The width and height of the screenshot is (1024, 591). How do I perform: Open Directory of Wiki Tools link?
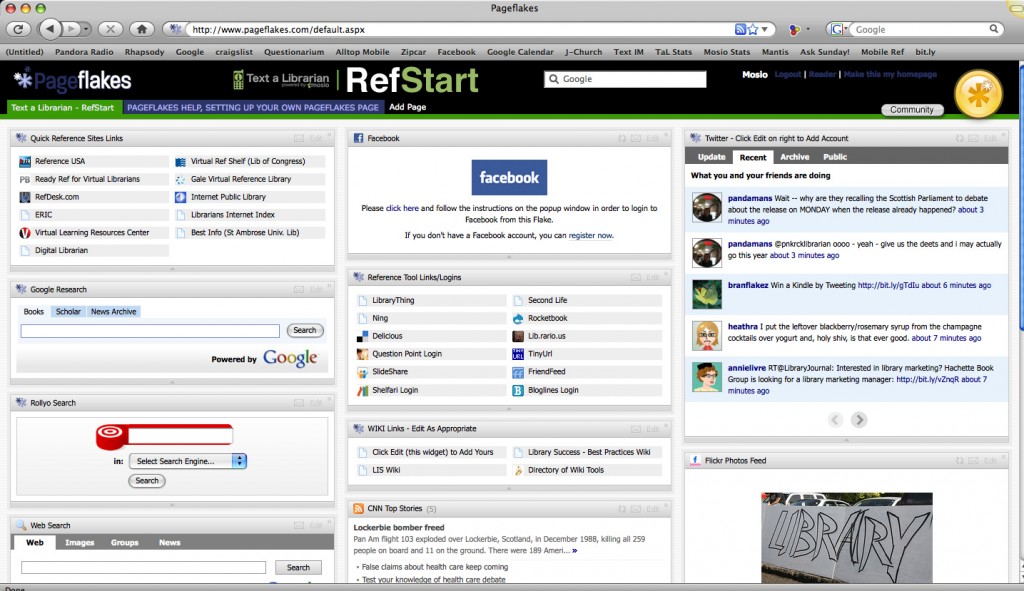[x=566, y=470]
